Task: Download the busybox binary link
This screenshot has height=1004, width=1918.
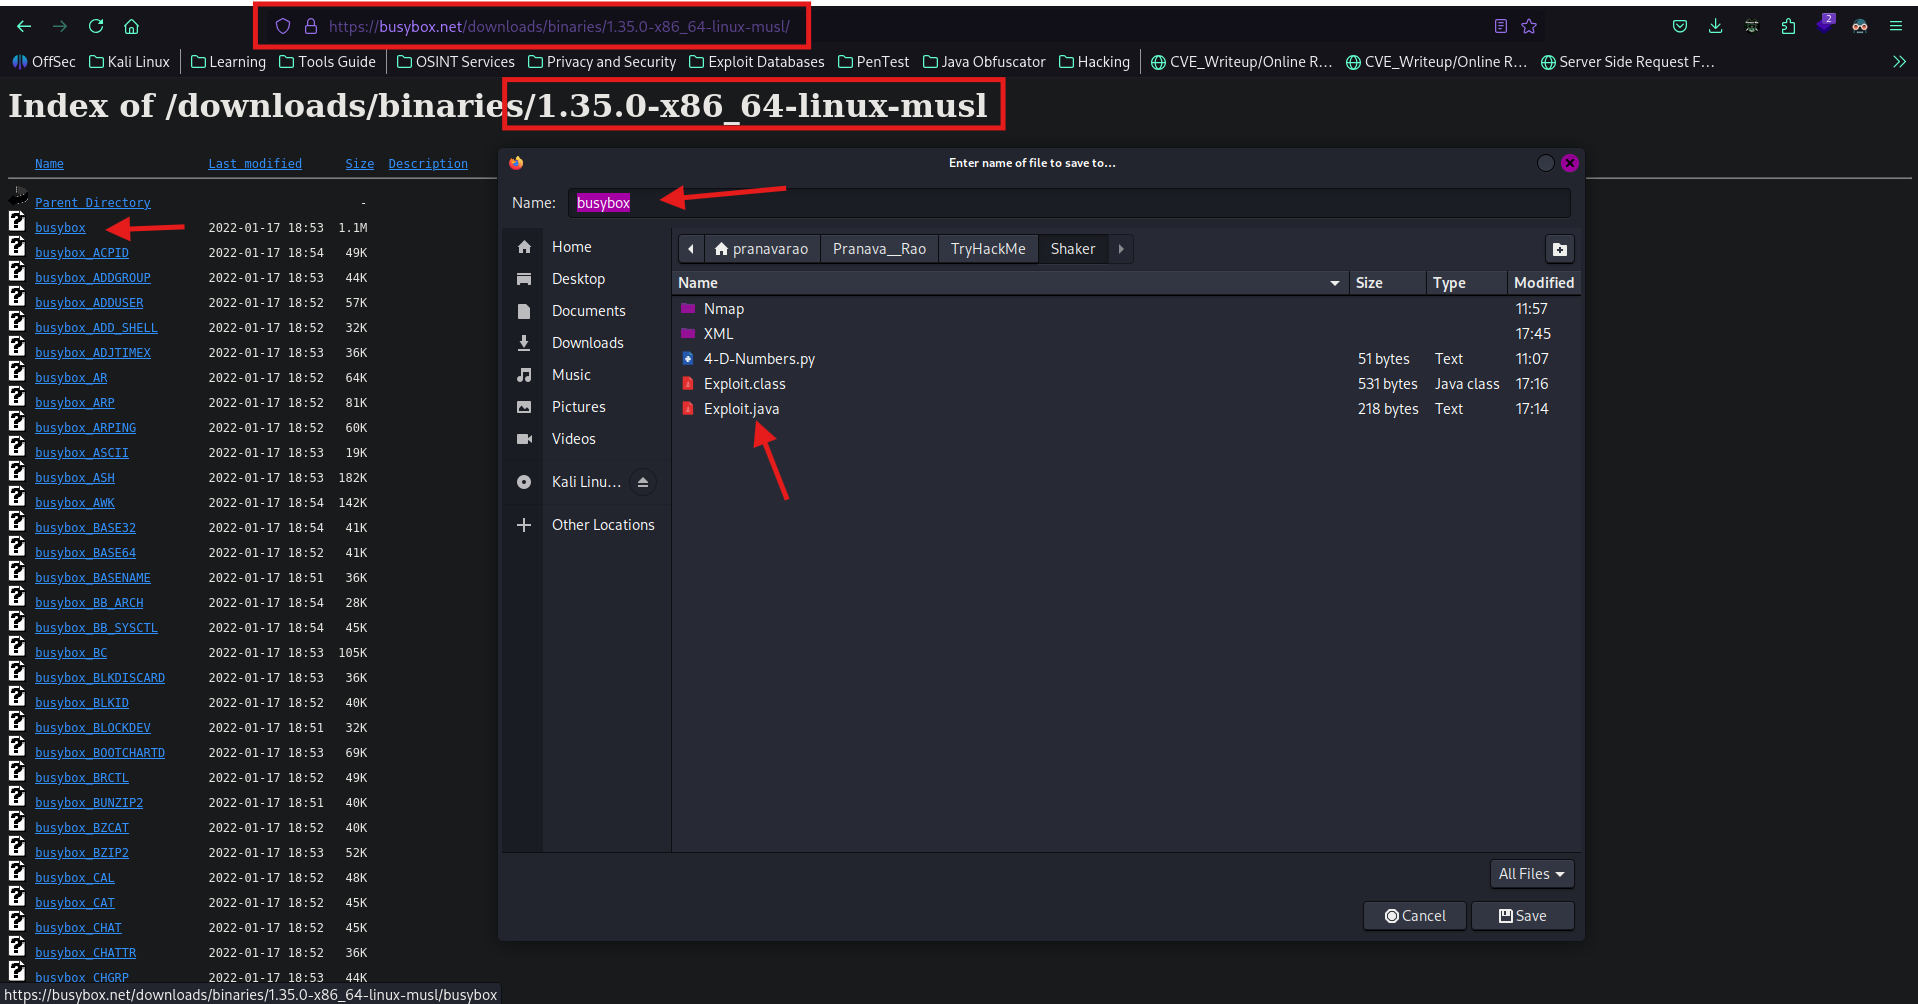Action: pos(60,228)
